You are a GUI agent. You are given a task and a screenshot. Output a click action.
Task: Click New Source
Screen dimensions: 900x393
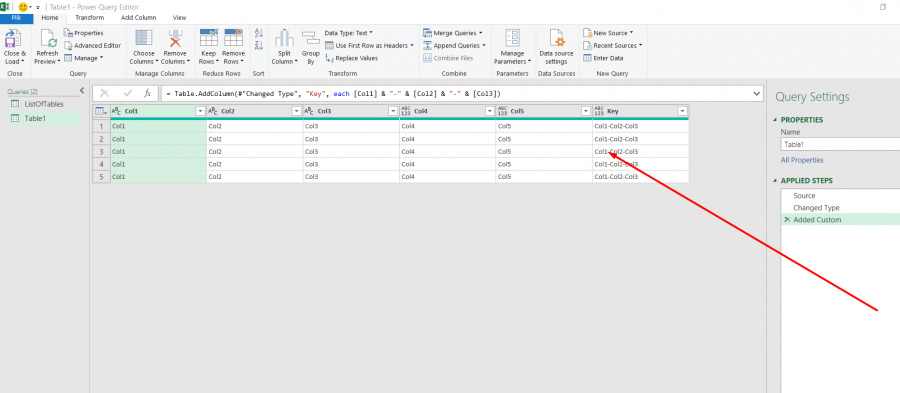pos(608,33)
